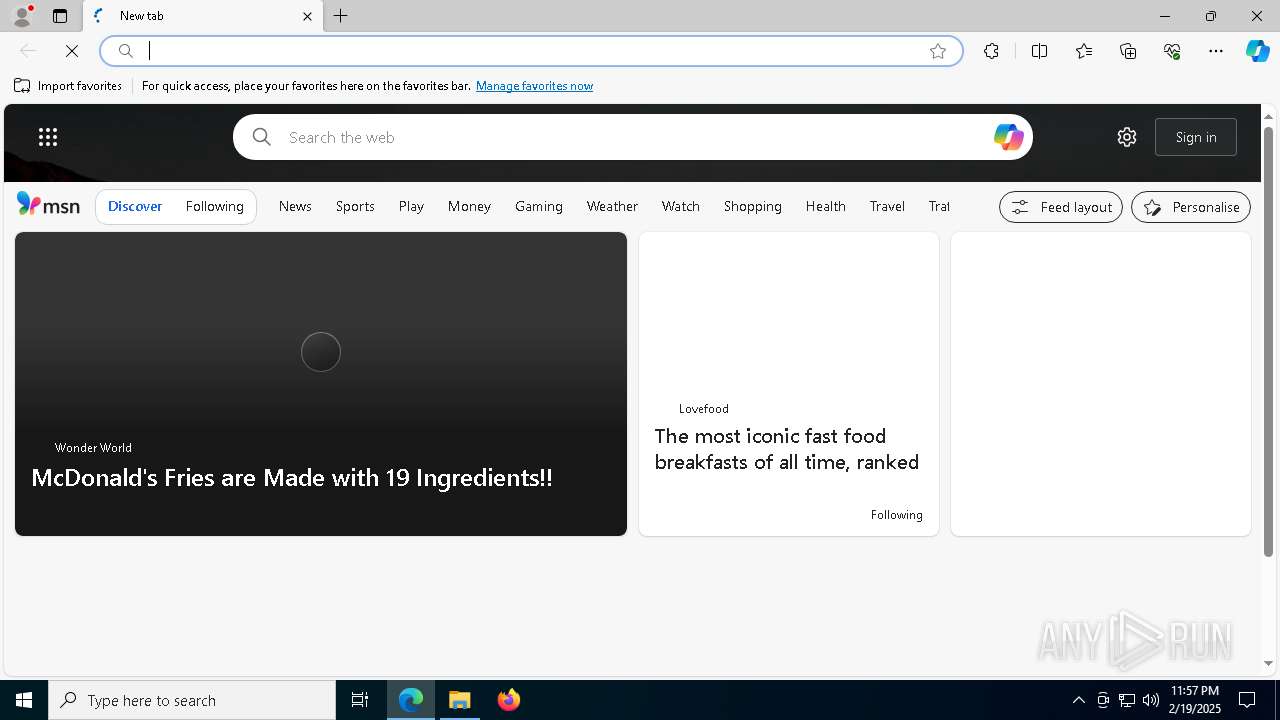1280x720 pixels.
Task: Click Wonder World source label
Action: click(93, 448)
